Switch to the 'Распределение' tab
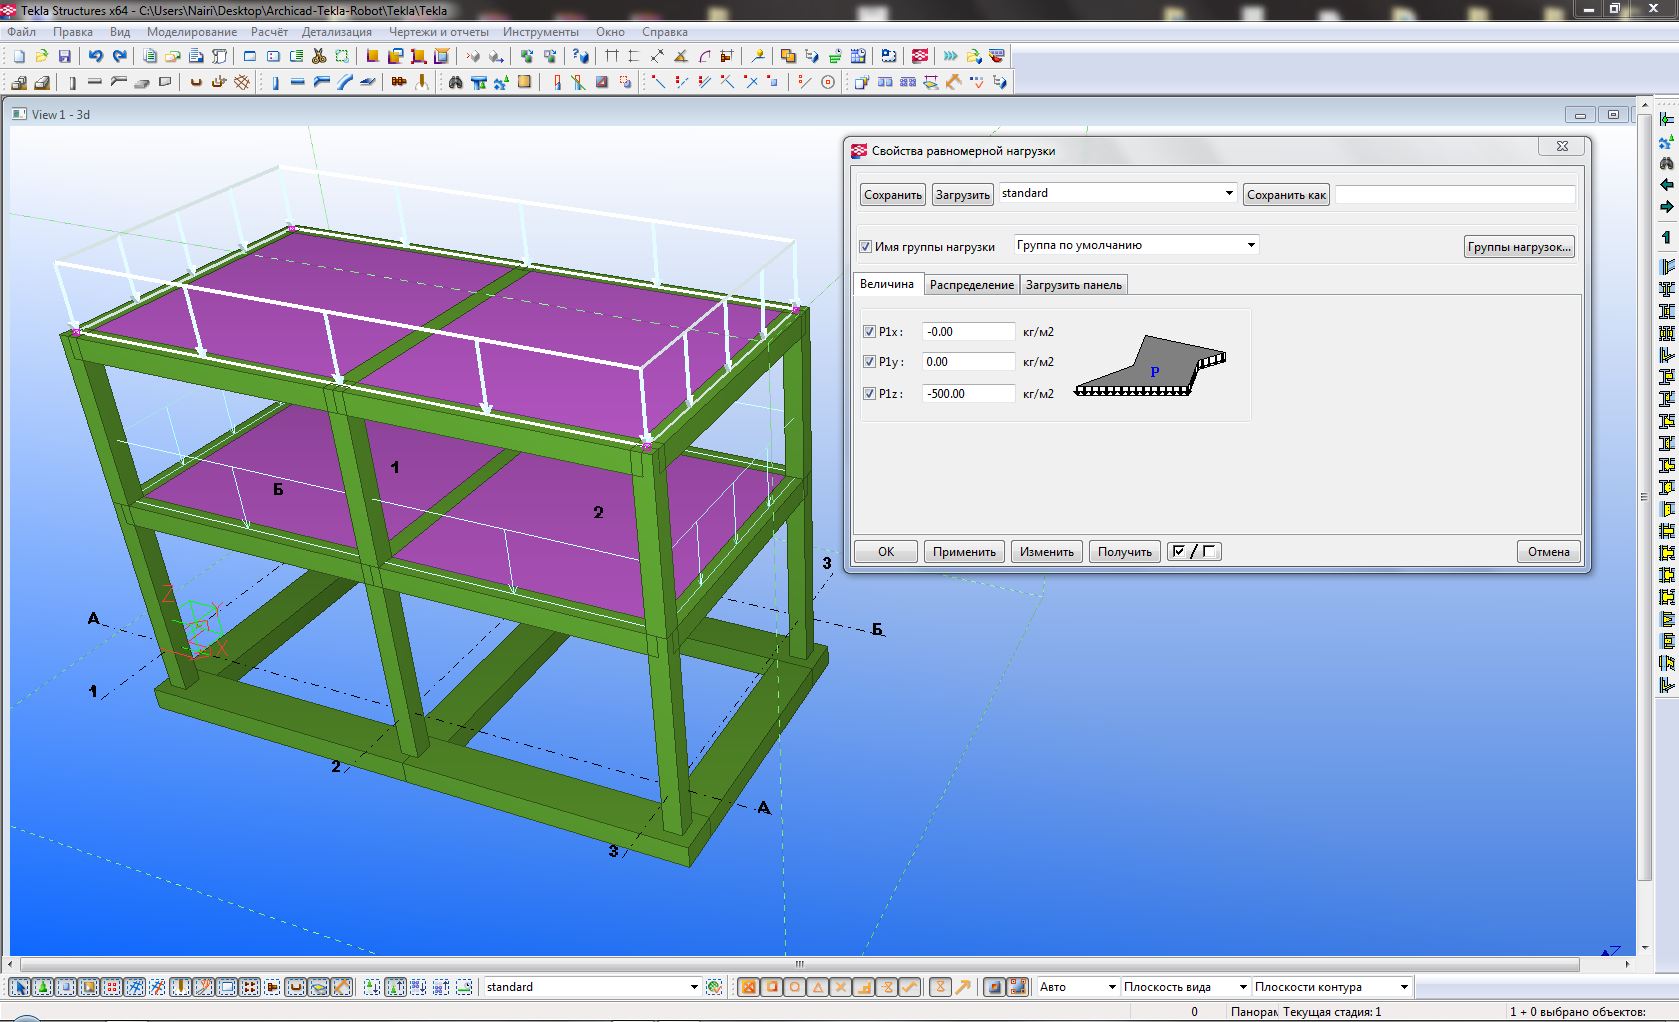The image size is (1679, 1022). (x=971, y=285)
